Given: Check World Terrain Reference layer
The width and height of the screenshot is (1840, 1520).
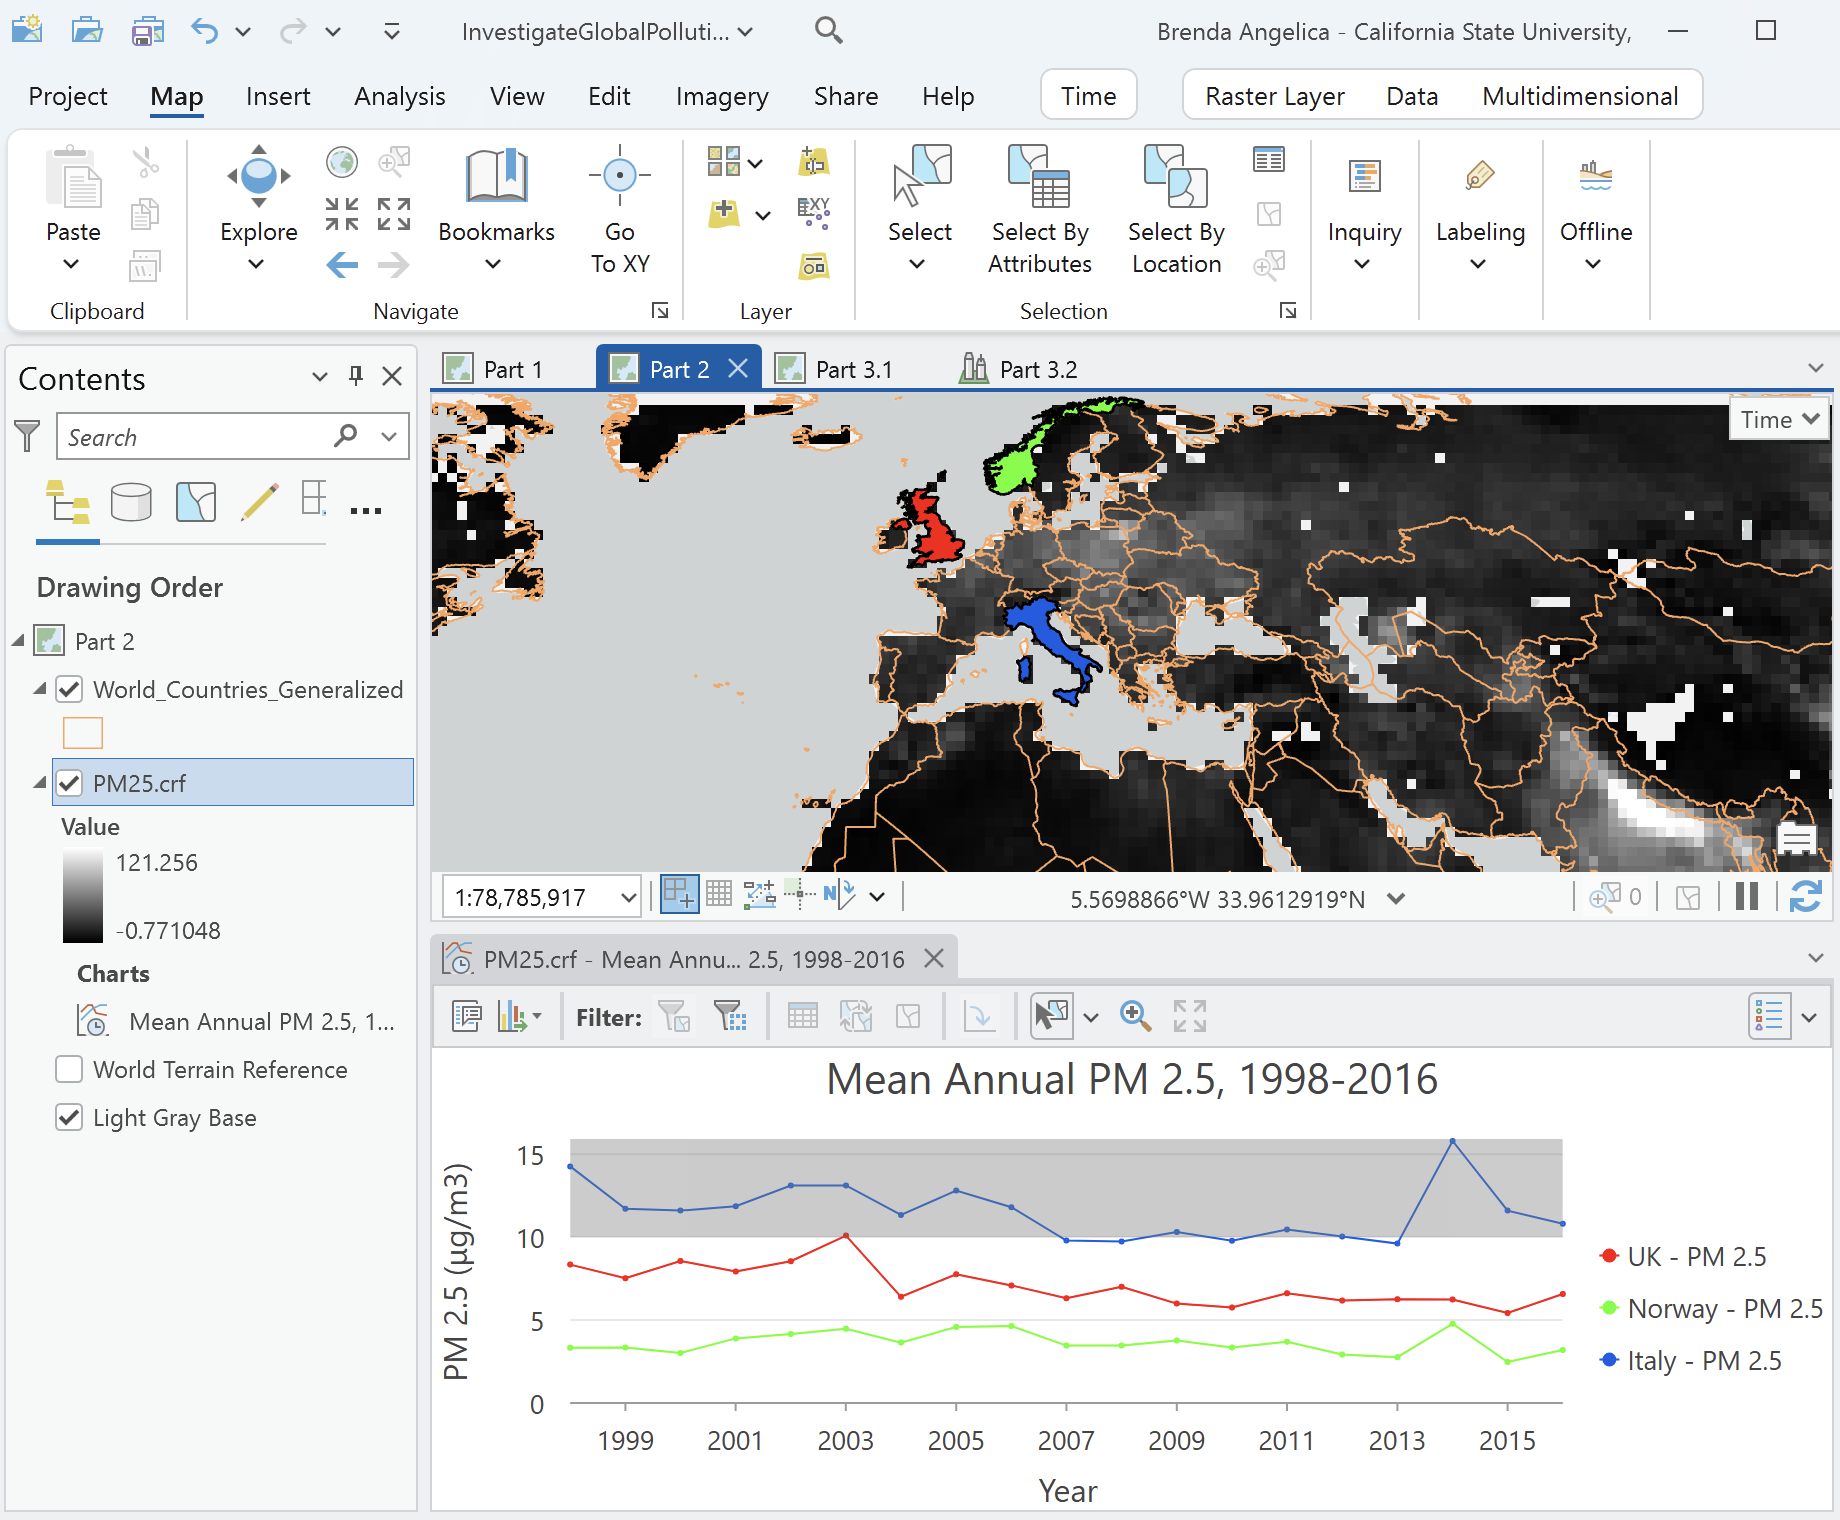Looking at the screenshot, I should (69, 1069).
